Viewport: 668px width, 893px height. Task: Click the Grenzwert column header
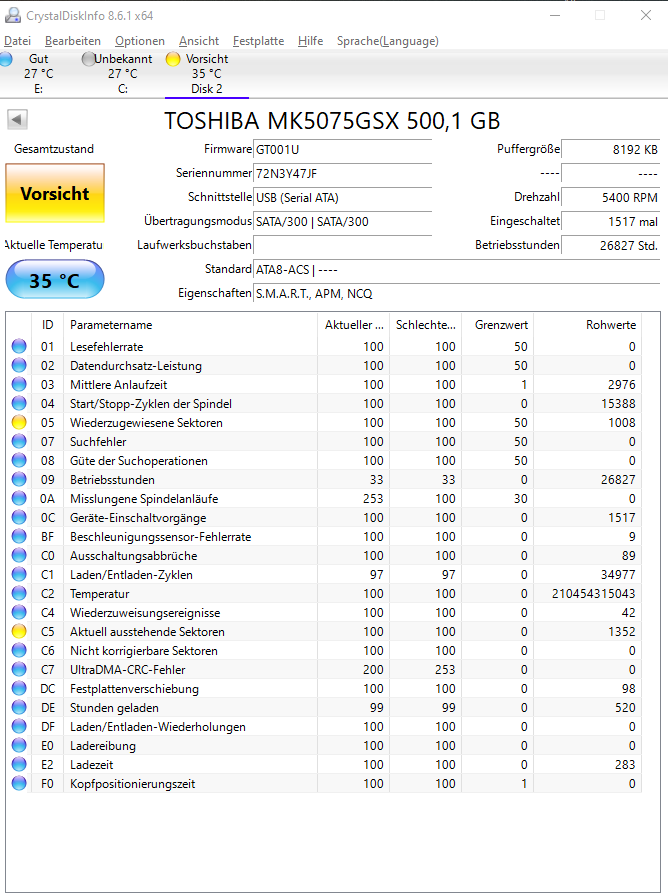click(497, 325)
